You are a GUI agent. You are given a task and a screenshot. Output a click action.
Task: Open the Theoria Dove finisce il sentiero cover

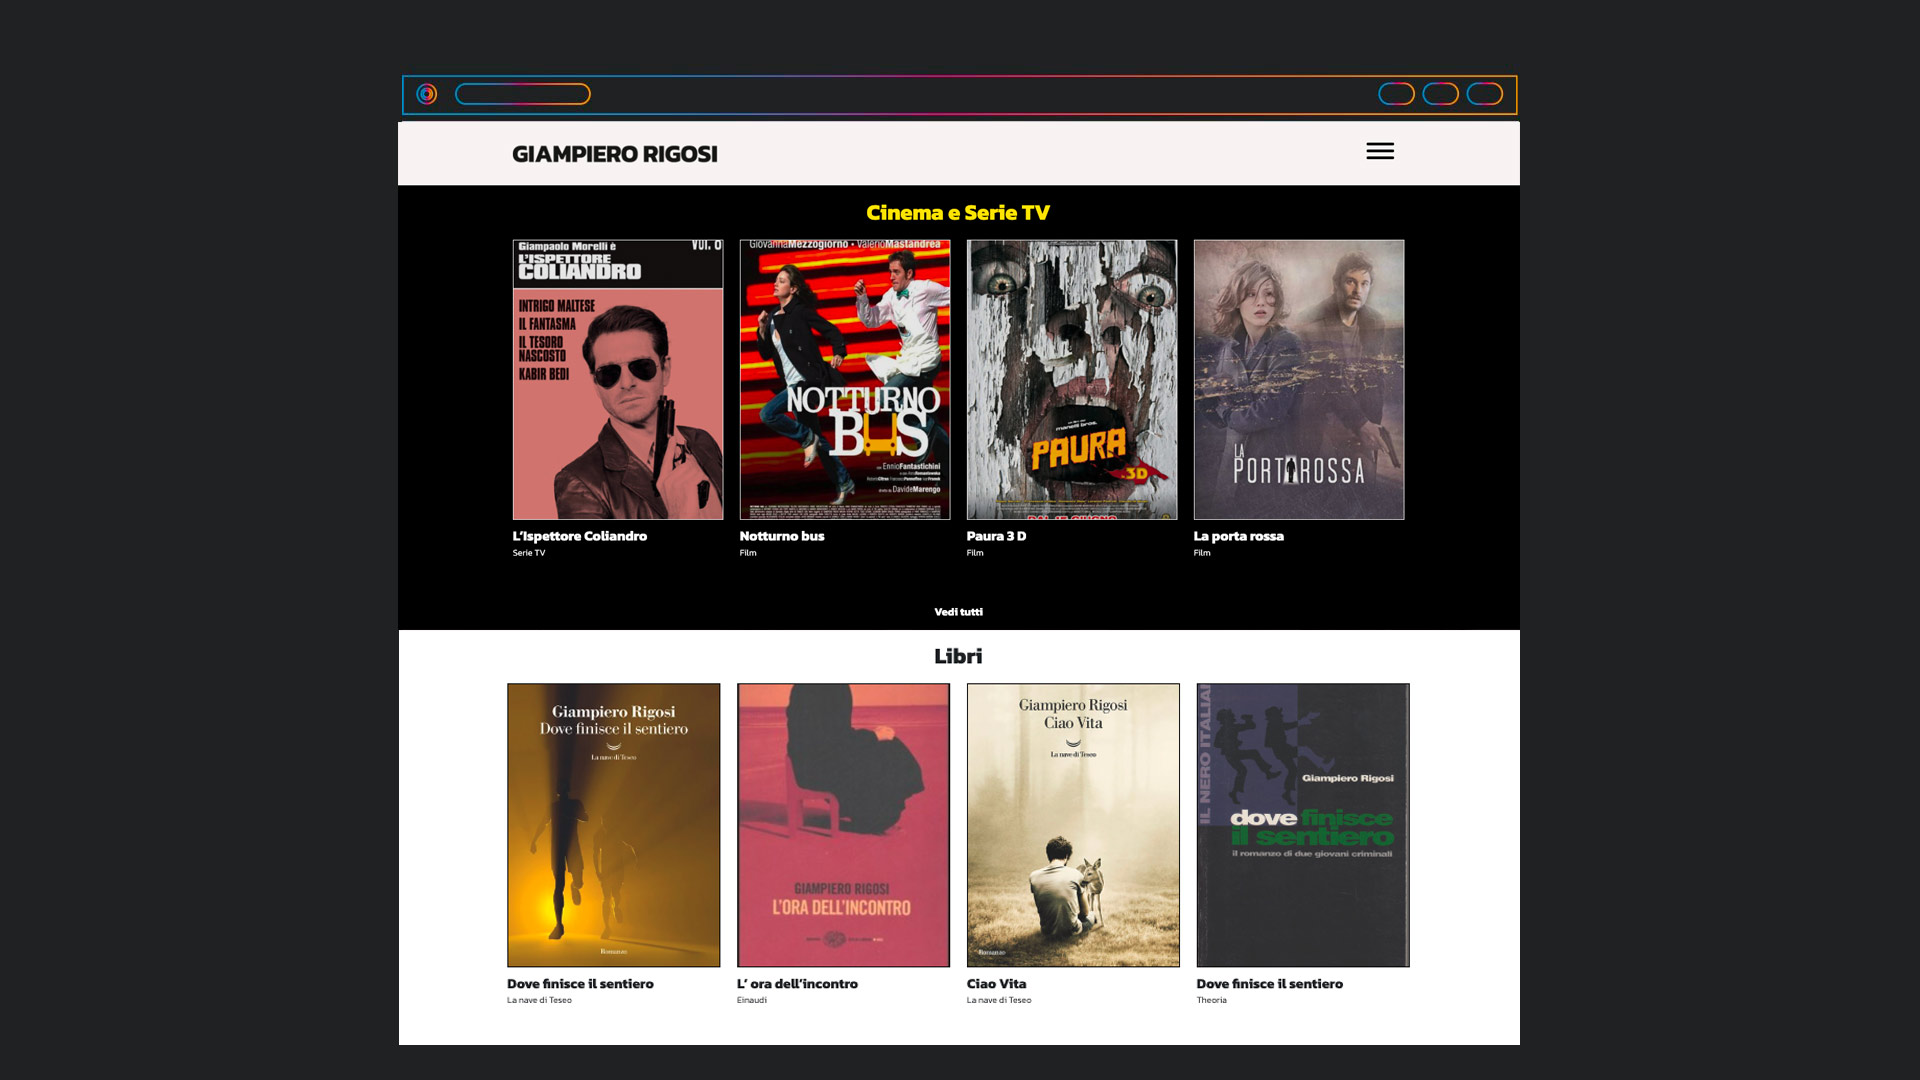1302,825
